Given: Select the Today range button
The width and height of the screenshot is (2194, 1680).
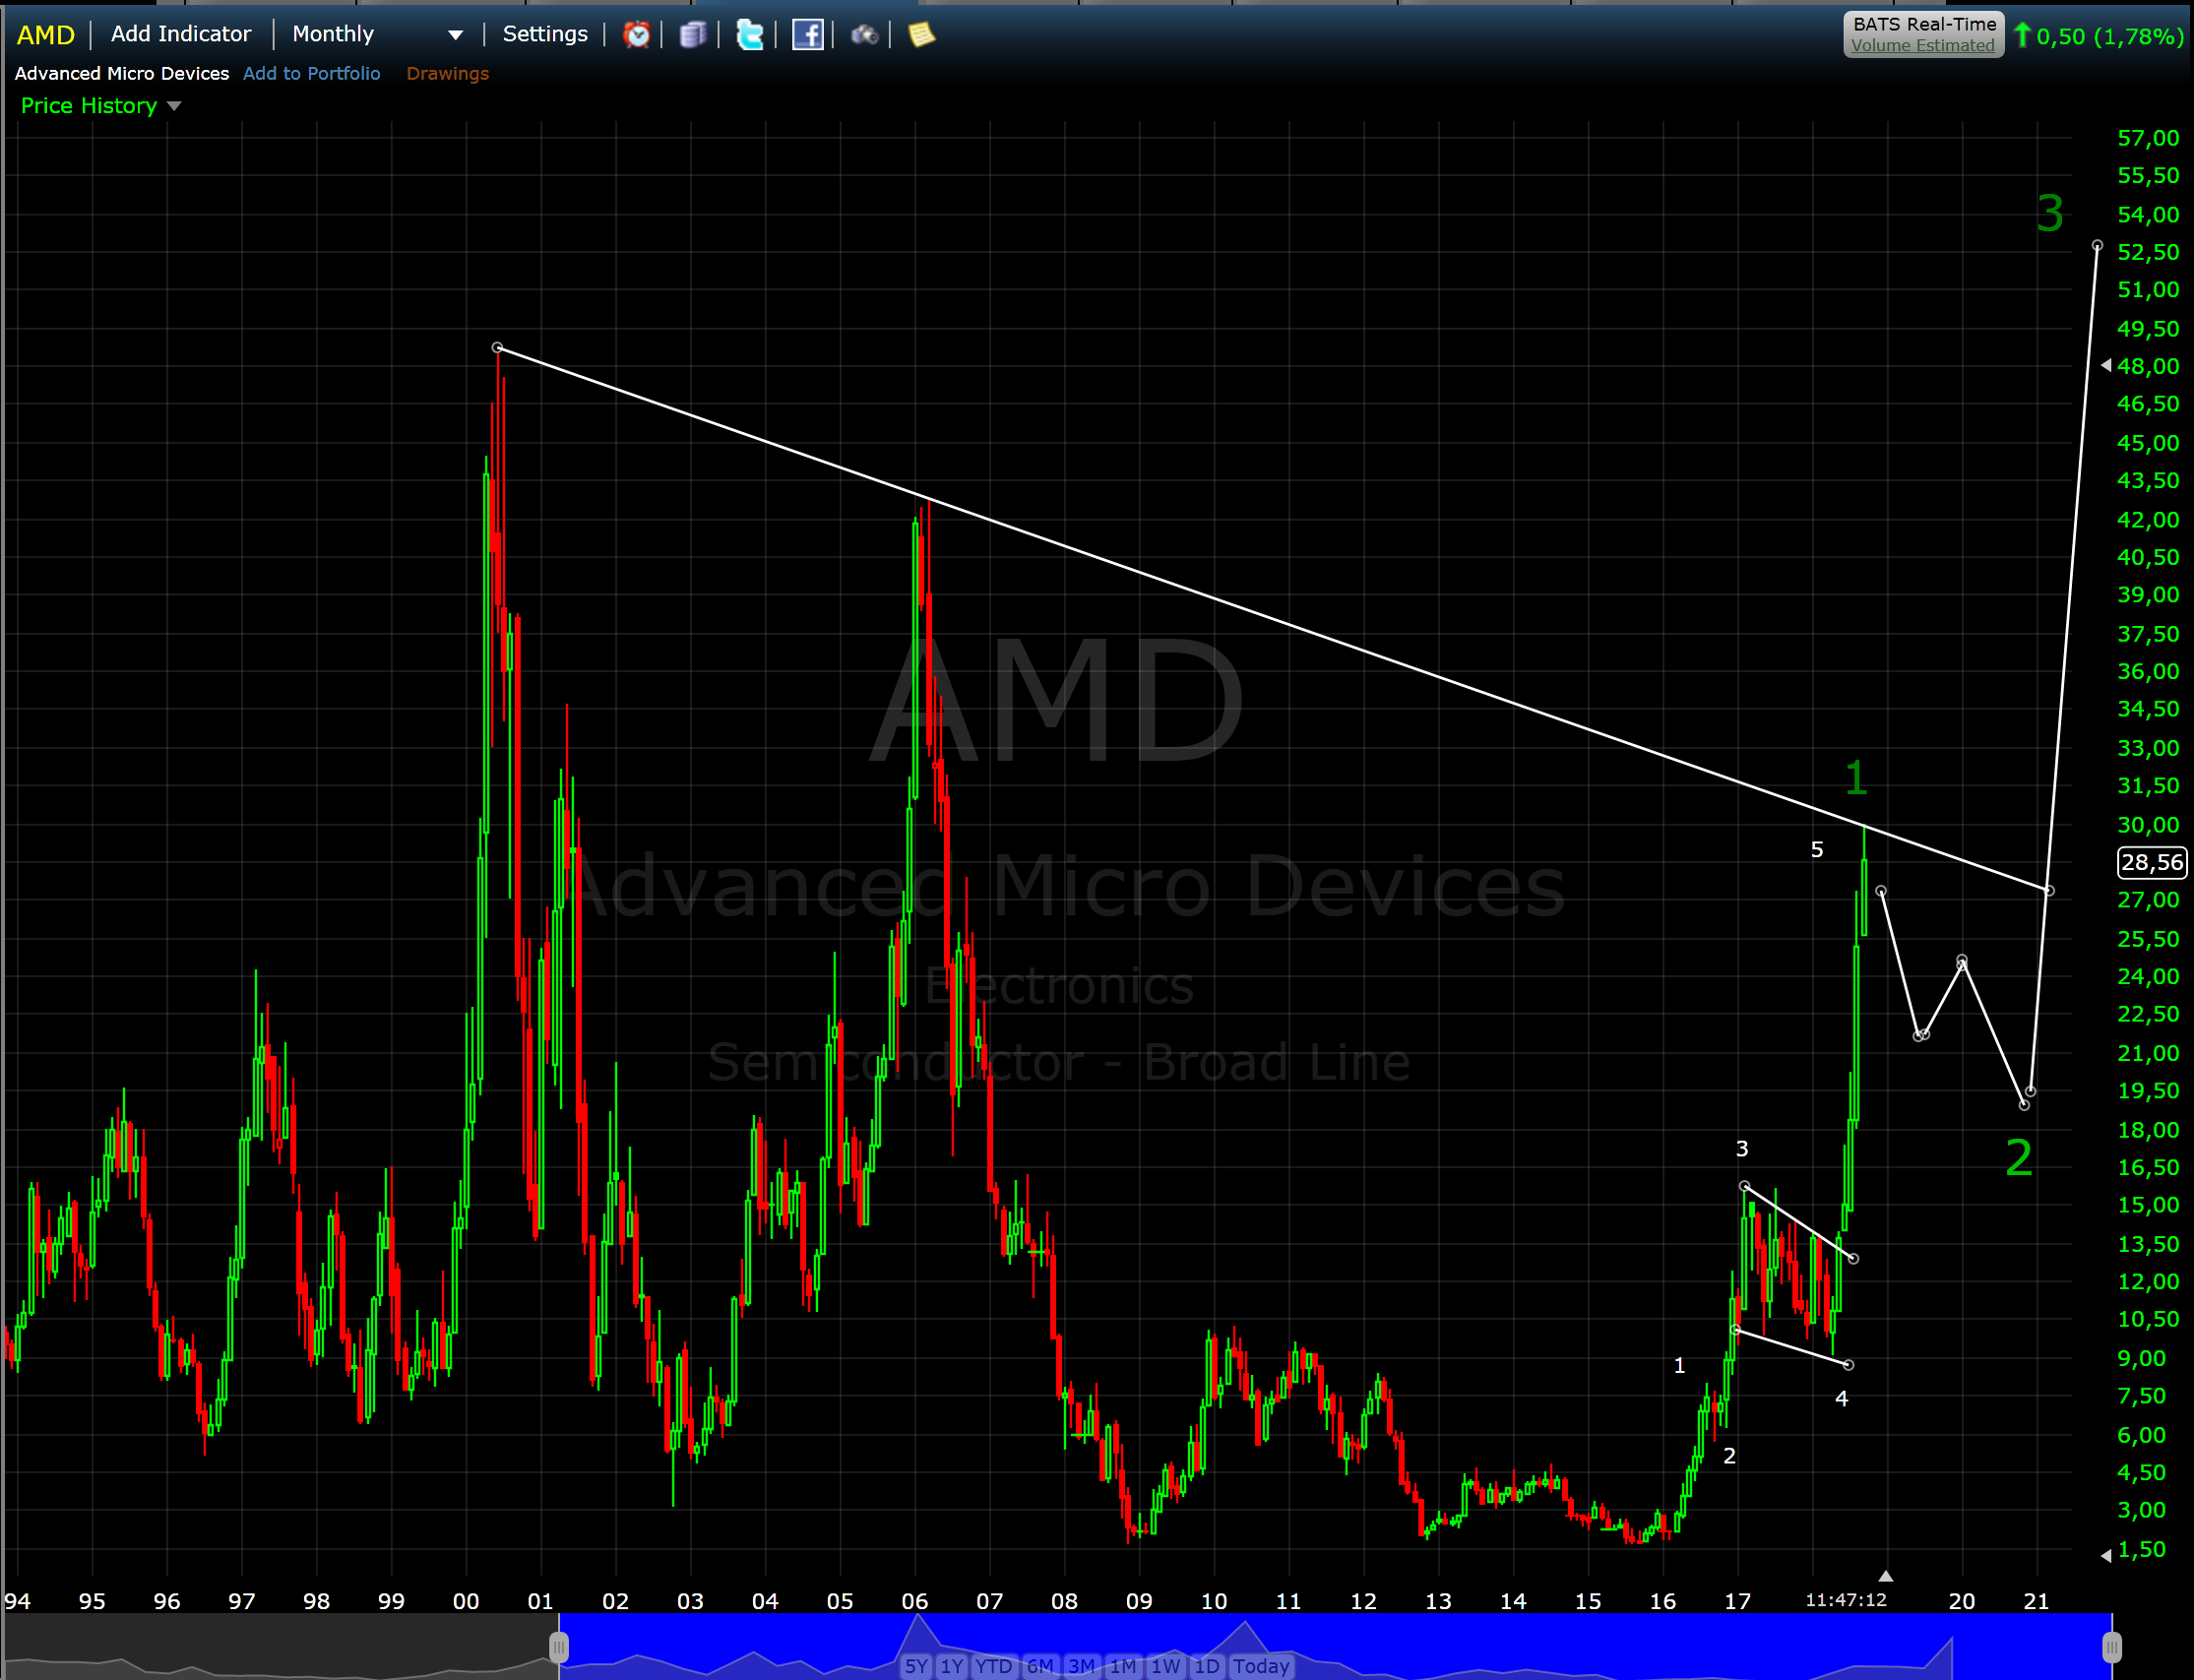Looking at the screenshot, I should point(1260,1666).
